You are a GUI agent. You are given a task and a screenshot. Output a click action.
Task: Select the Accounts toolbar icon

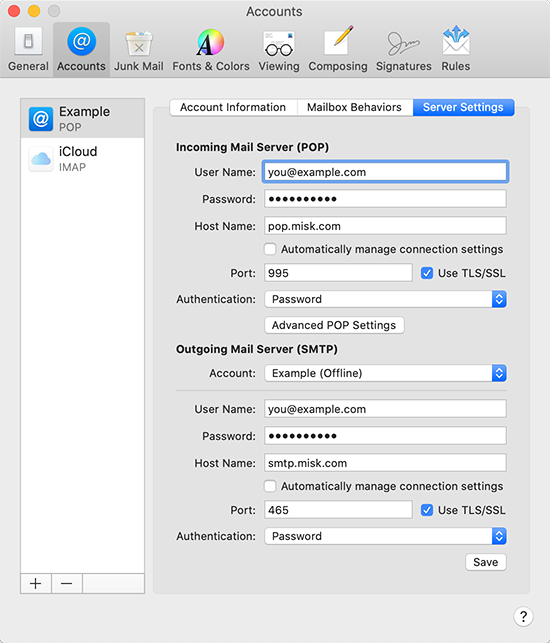coord(81,49)
